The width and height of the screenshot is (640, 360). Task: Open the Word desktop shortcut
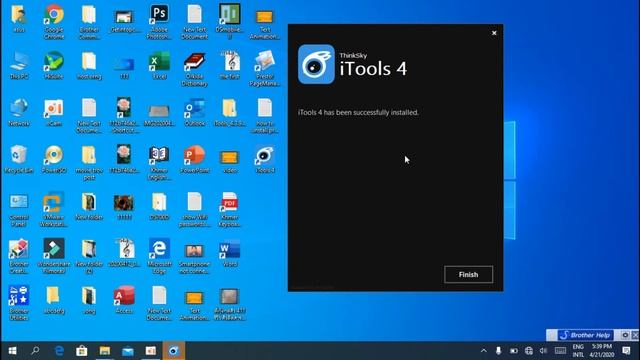229,253
